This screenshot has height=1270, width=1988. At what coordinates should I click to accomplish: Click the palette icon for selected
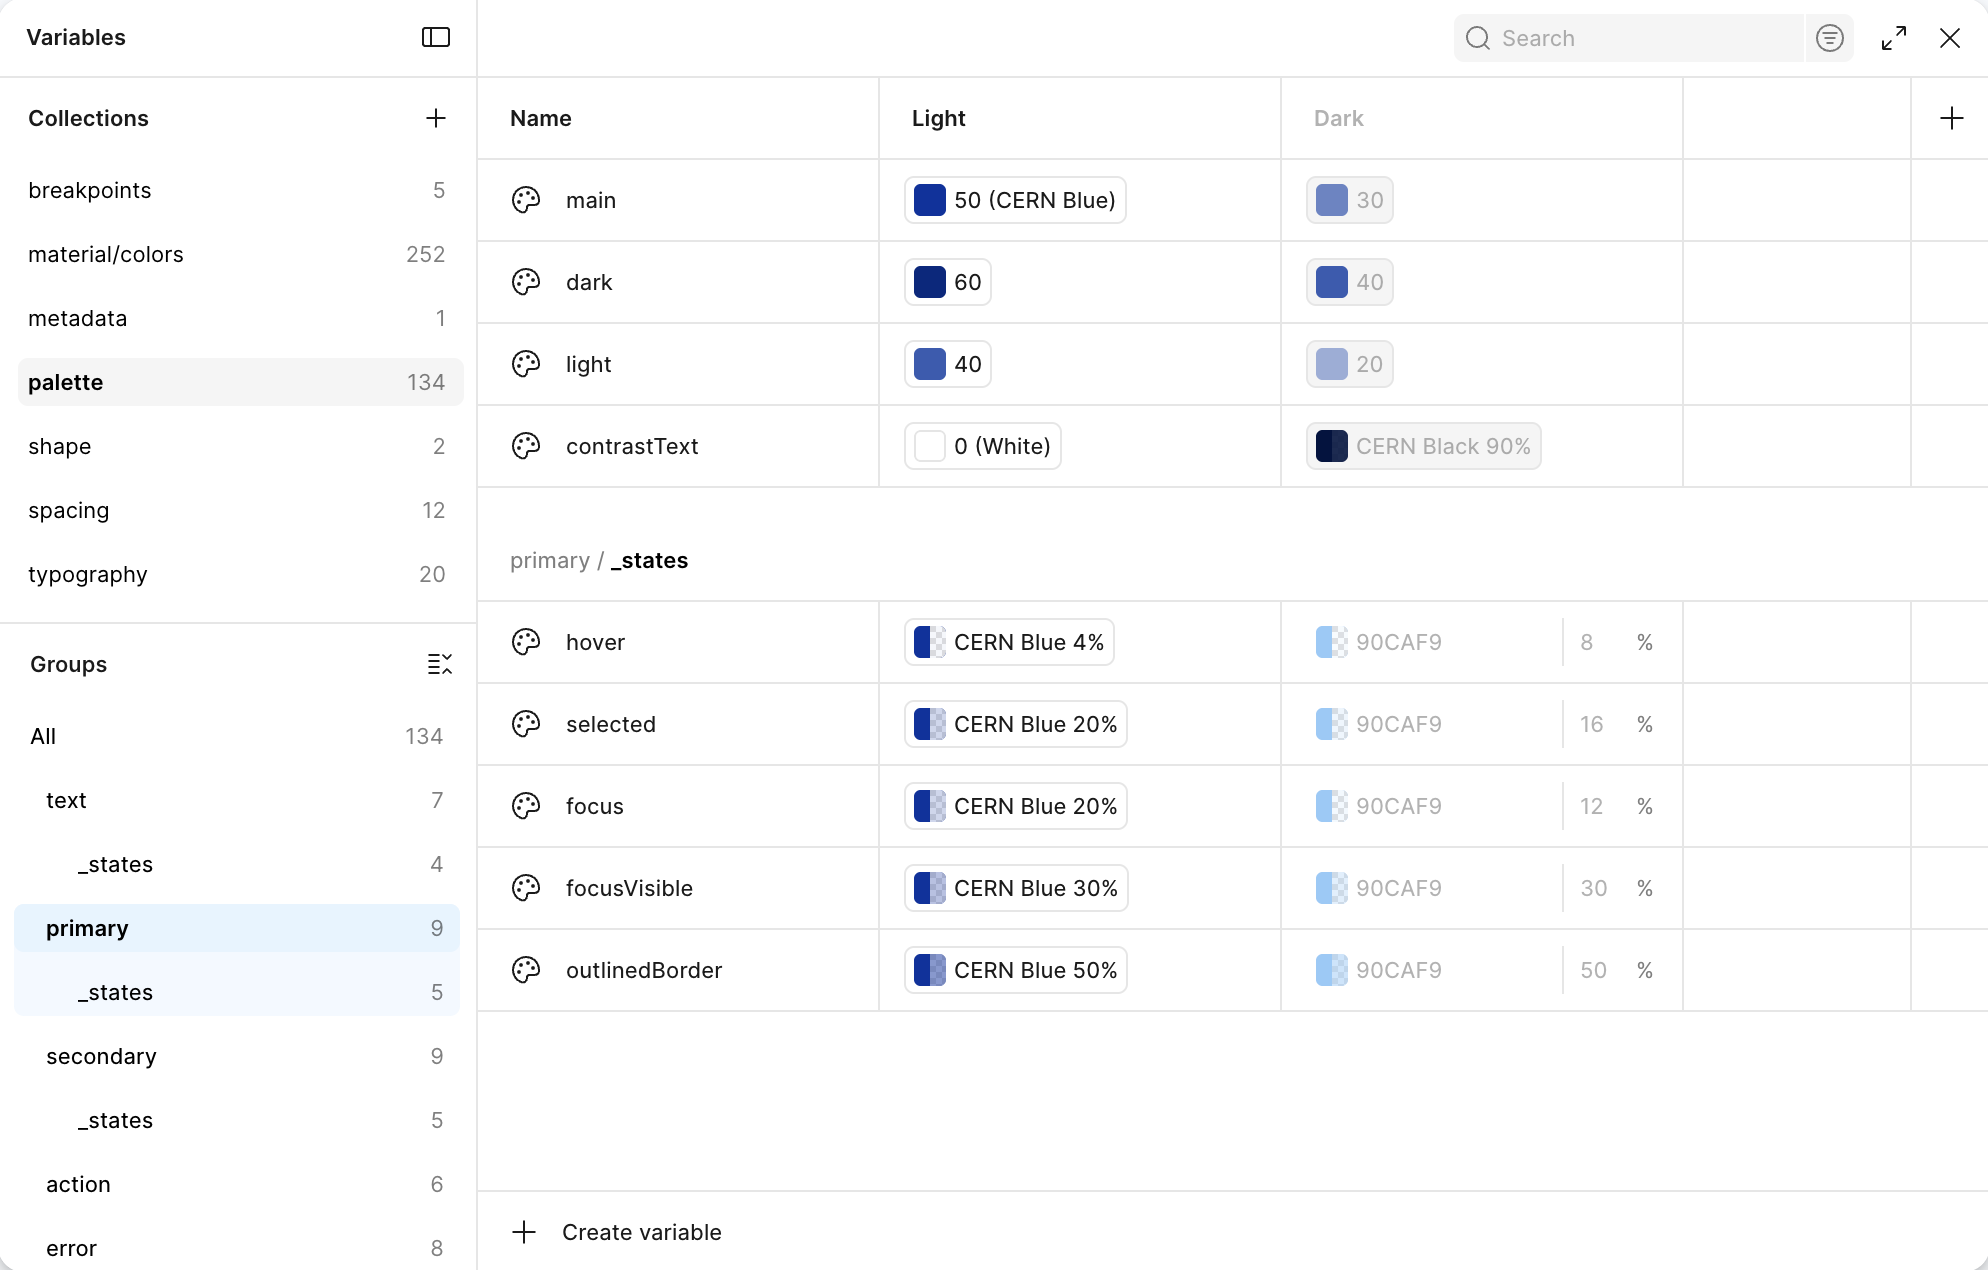point(526,724)
